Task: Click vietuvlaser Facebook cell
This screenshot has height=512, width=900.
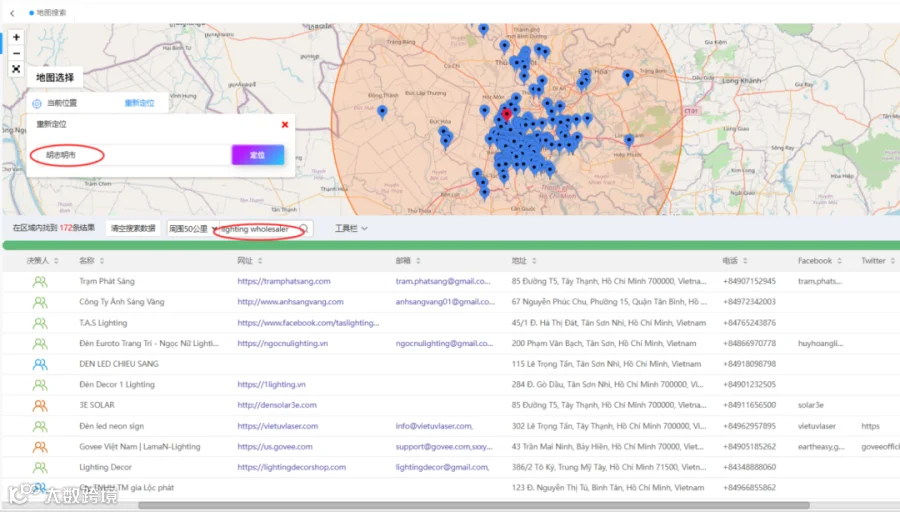Action: point(817,426)
